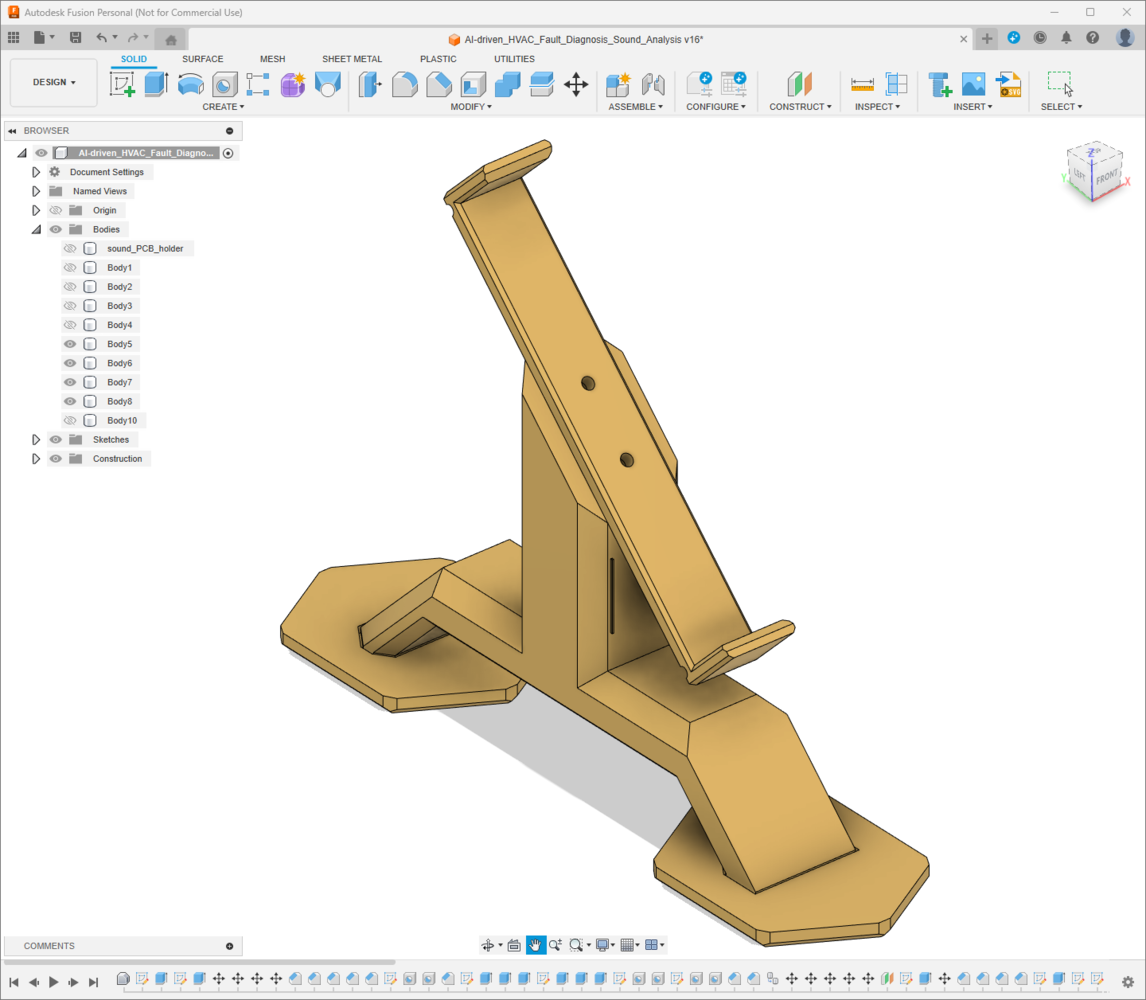This screenshot has width=1146, height=1000.
Task: Select the Insert Derive tool
Action: (939, 84)
